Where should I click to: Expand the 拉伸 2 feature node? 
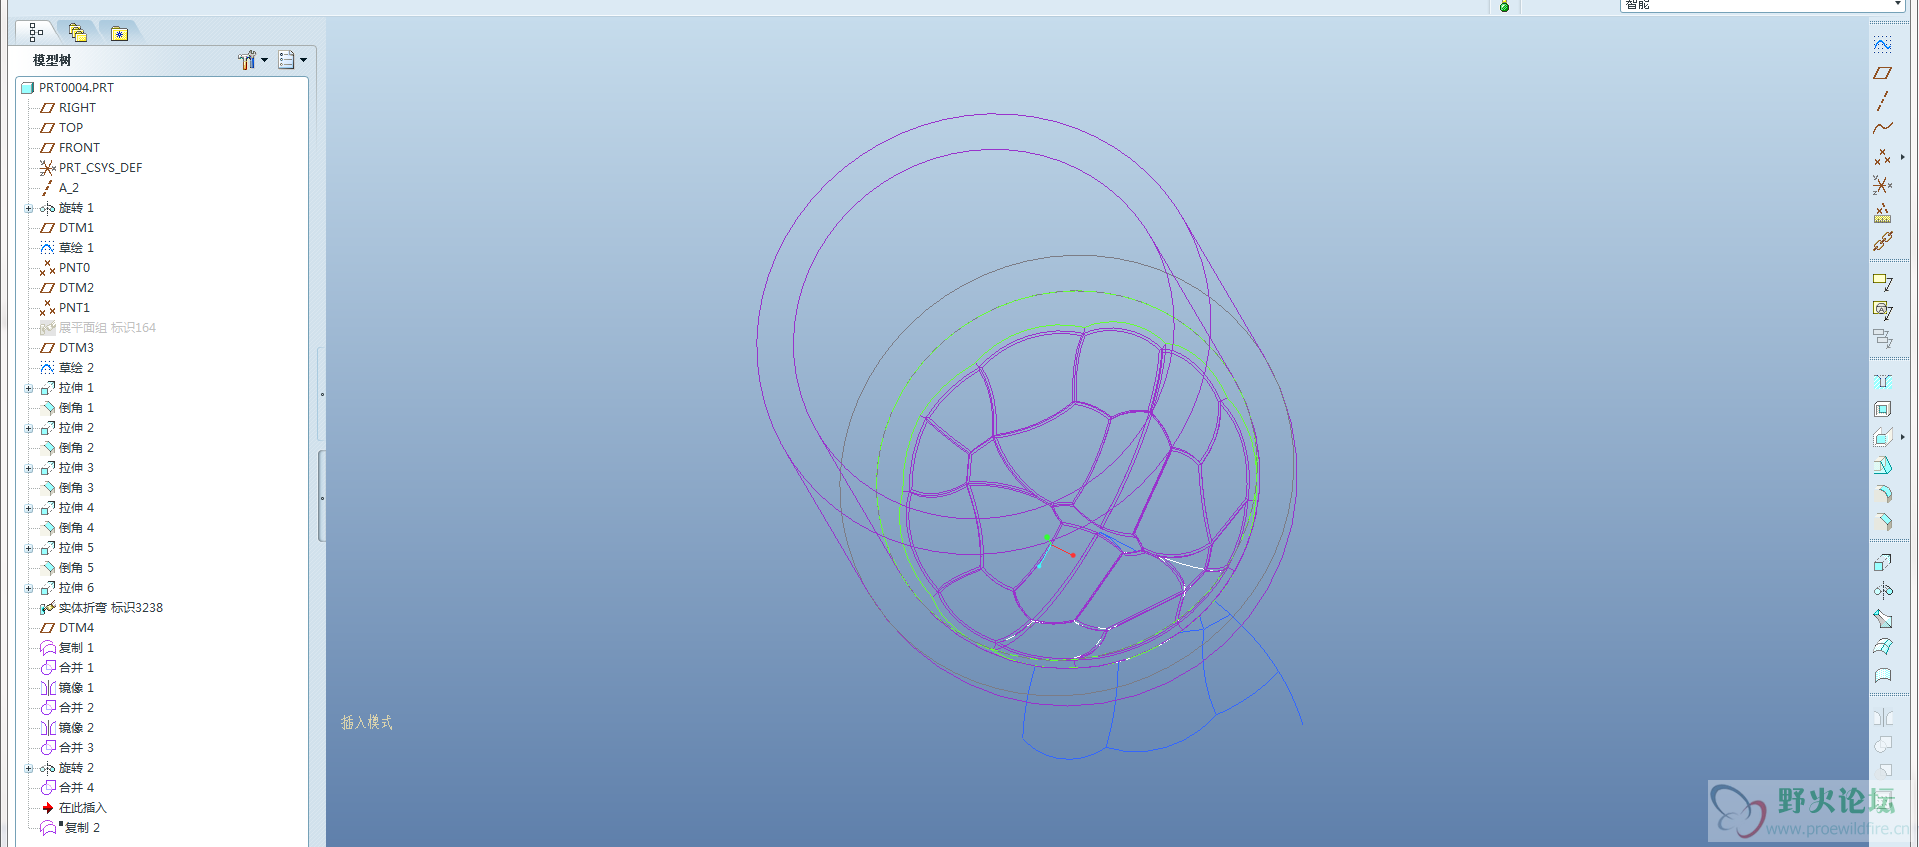[29, 428]
